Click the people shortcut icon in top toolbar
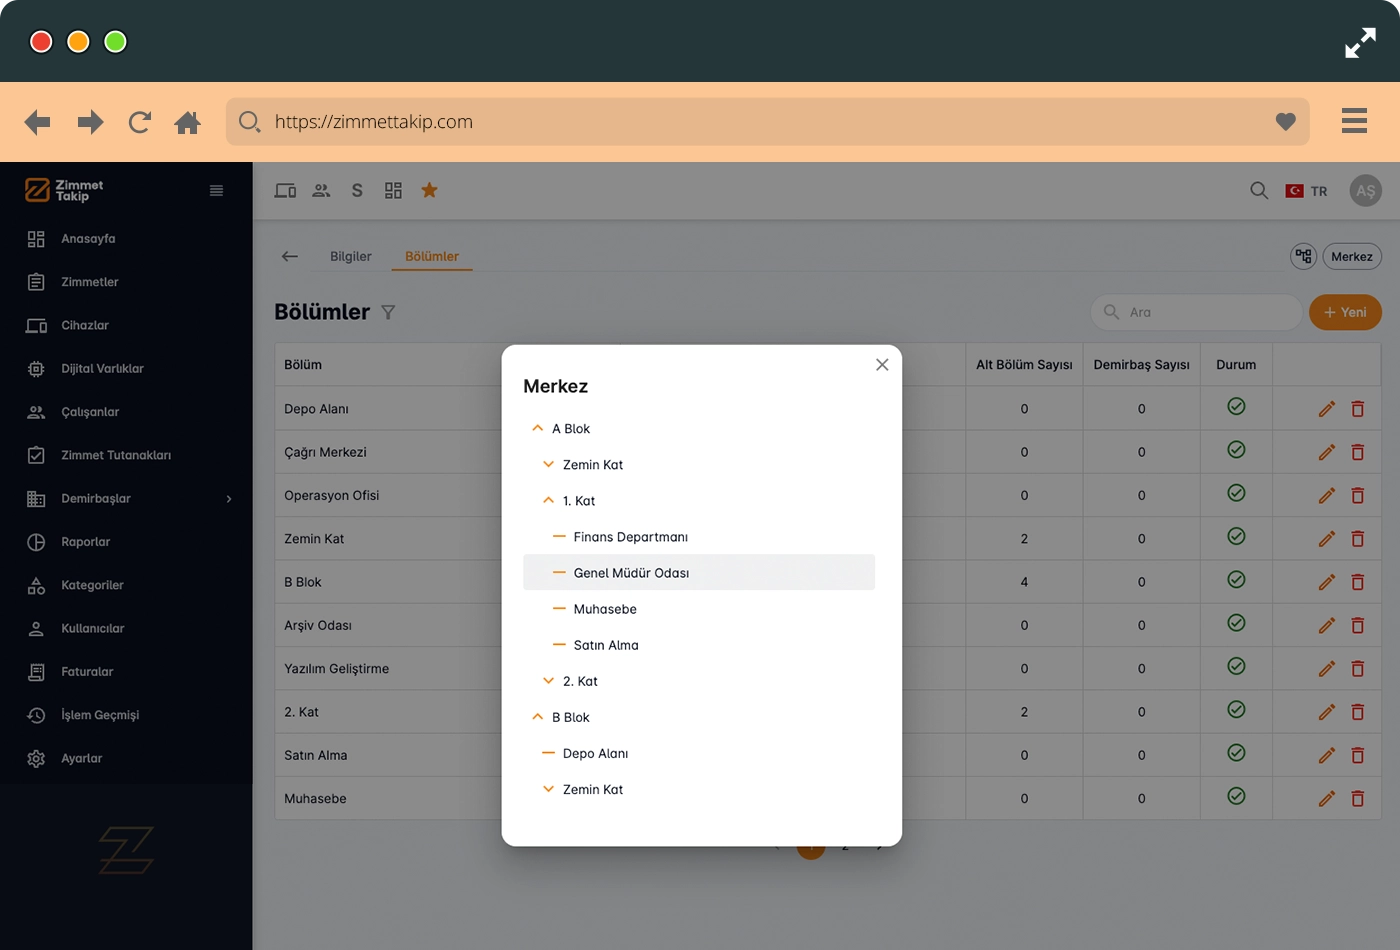Screen dimensions: 1400x950 point(321,190)
